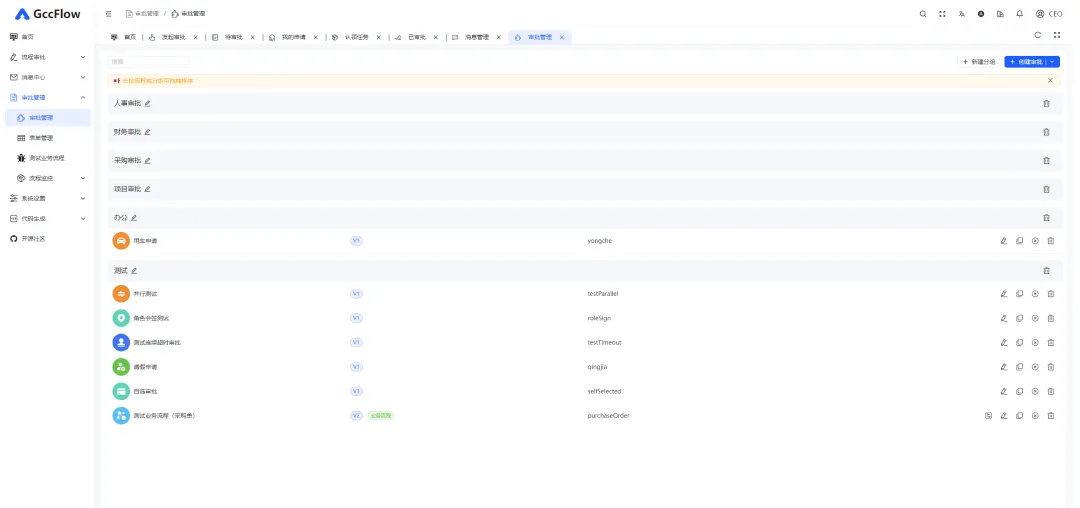
Task: Open the dropdown arrow on 创建审批 button
Action: 1052,62
